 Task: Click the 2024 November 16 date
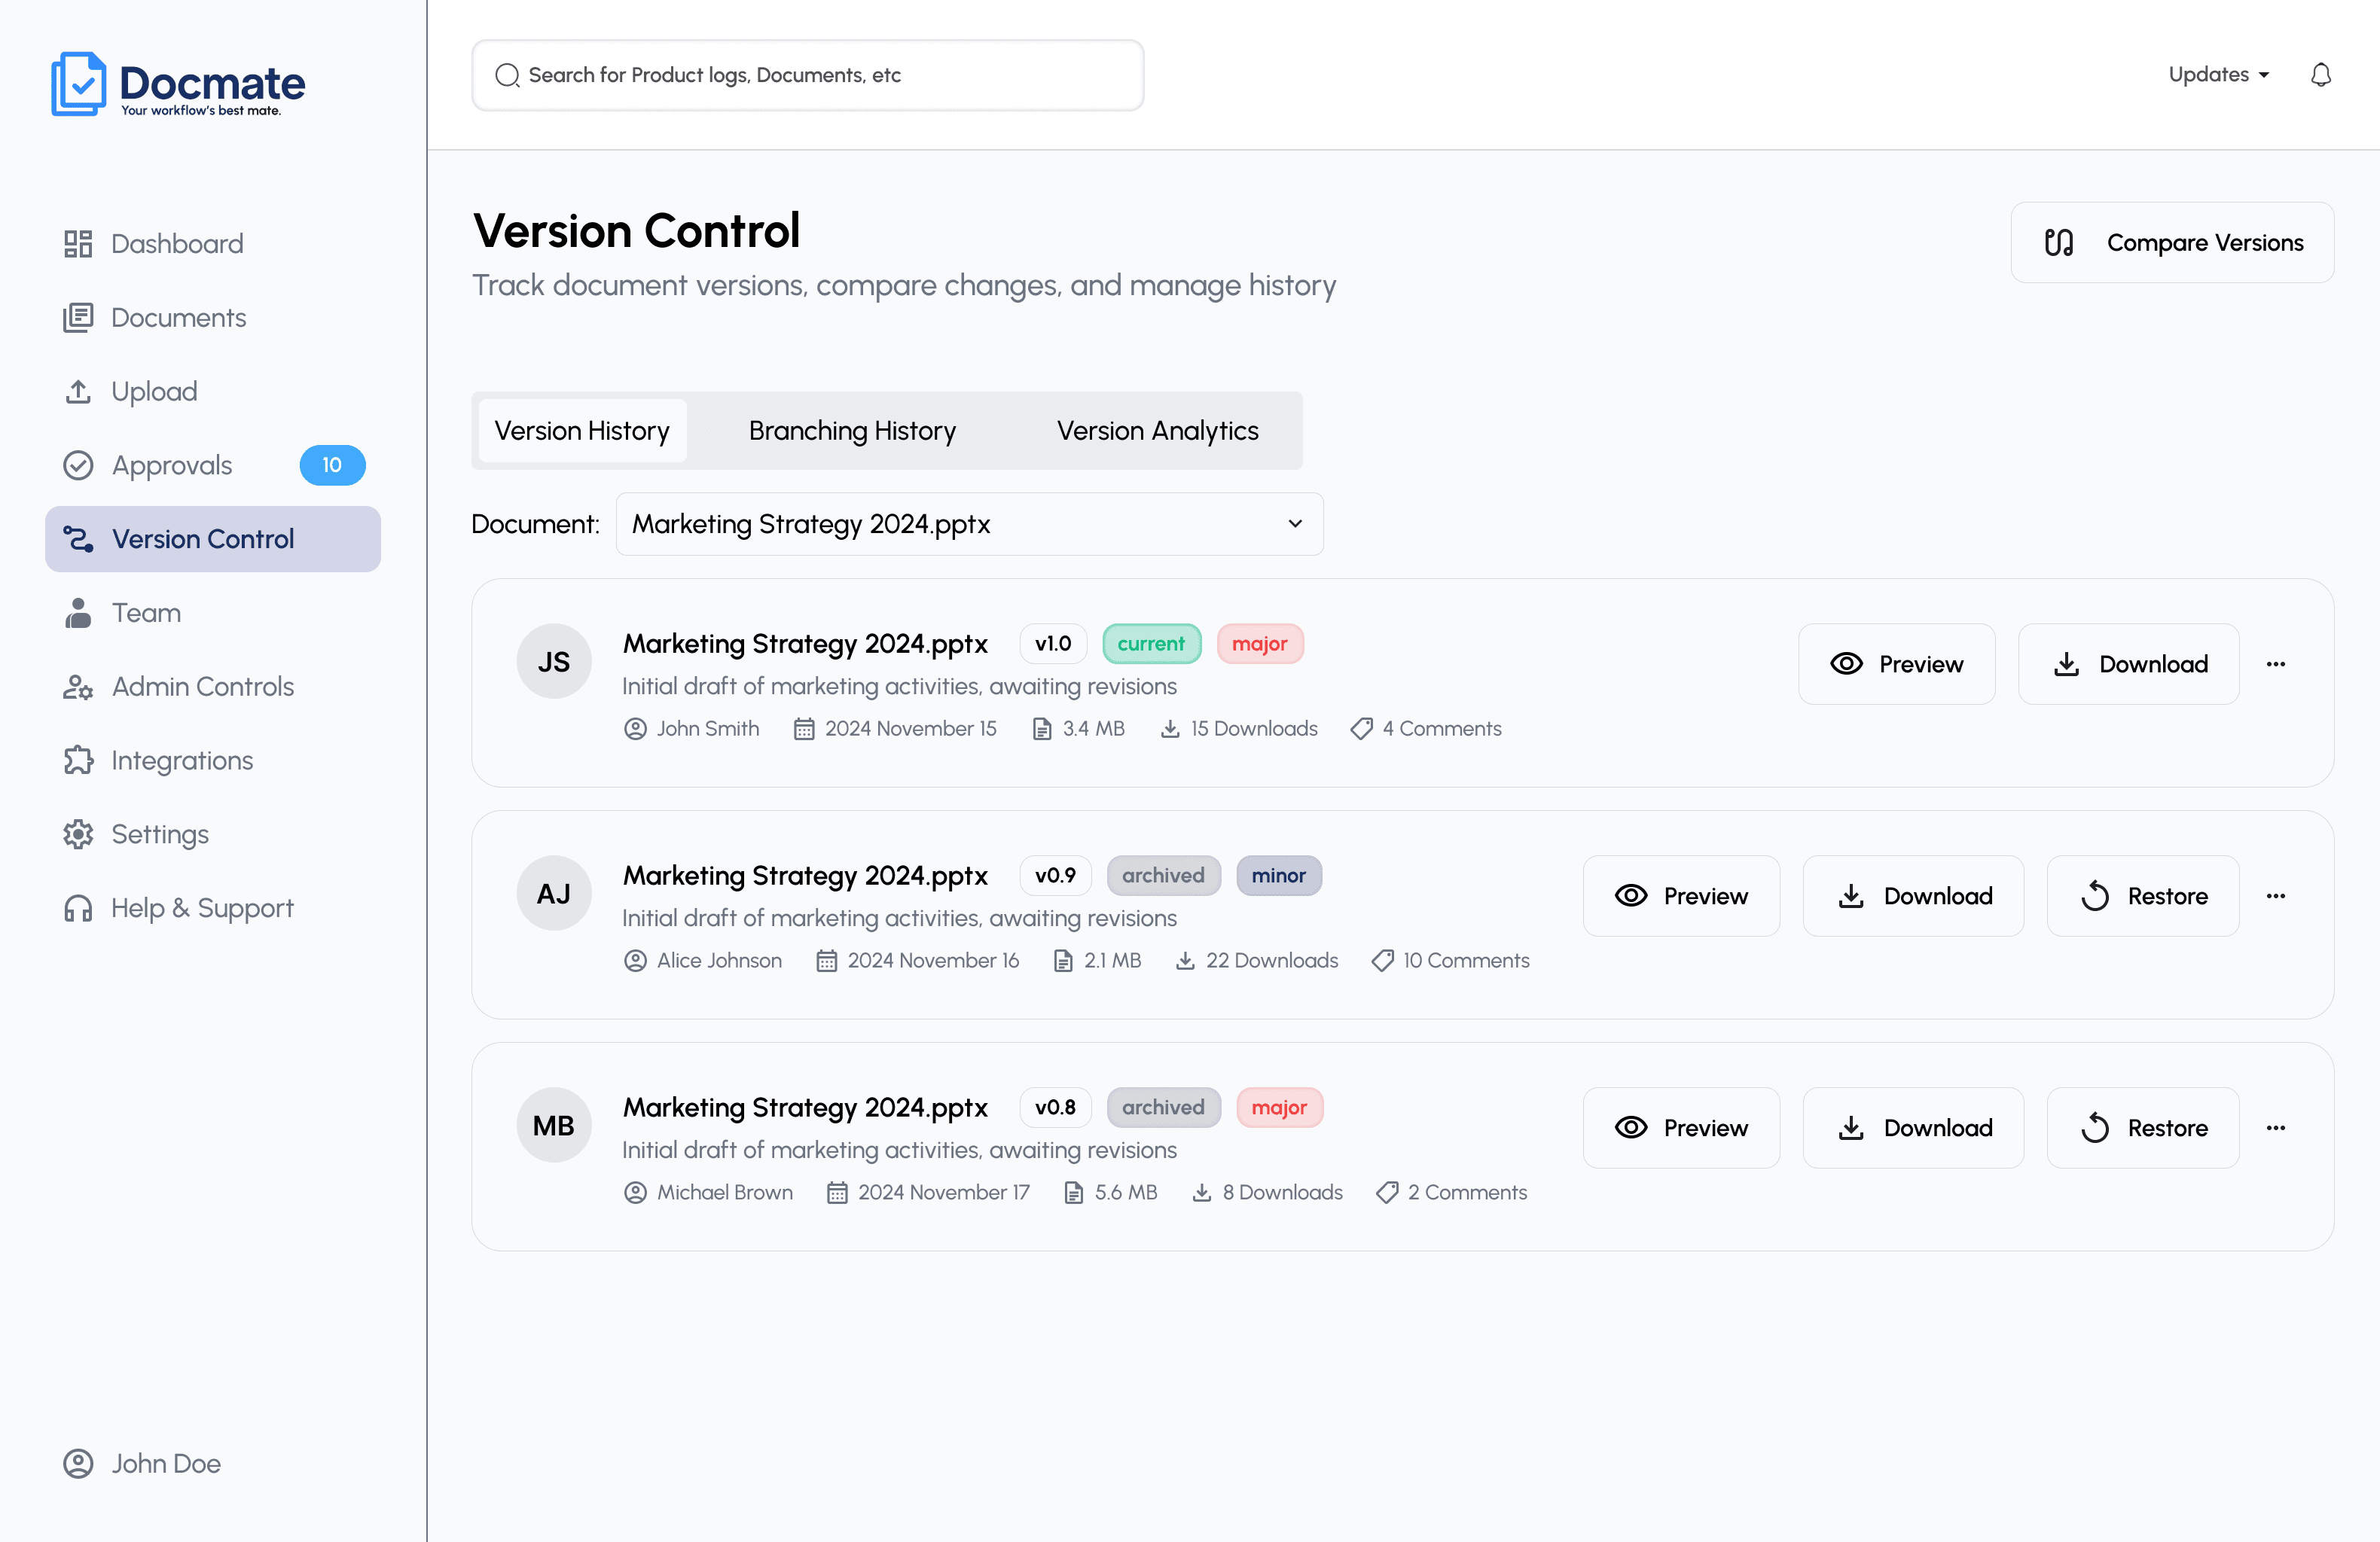tap(918, 961)
